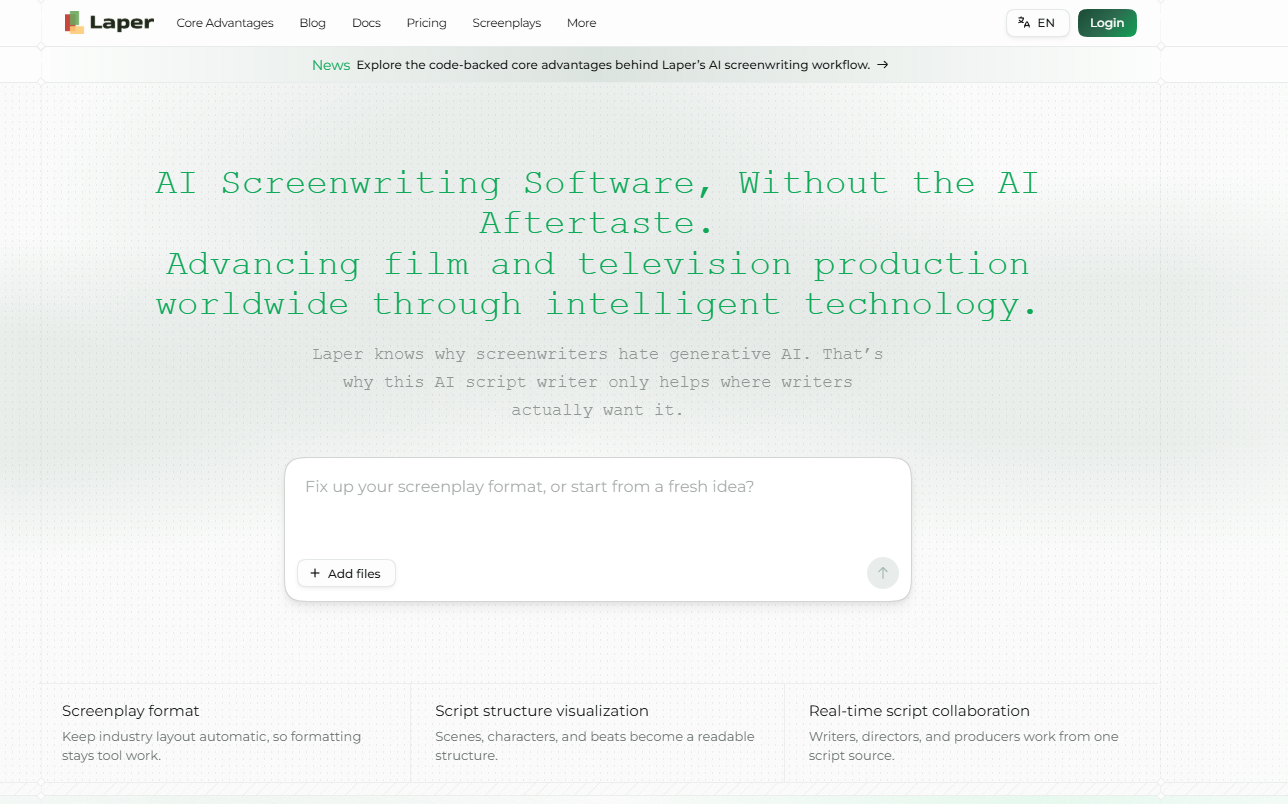Click the 'AI Screenwriting Software' headline

598,203
